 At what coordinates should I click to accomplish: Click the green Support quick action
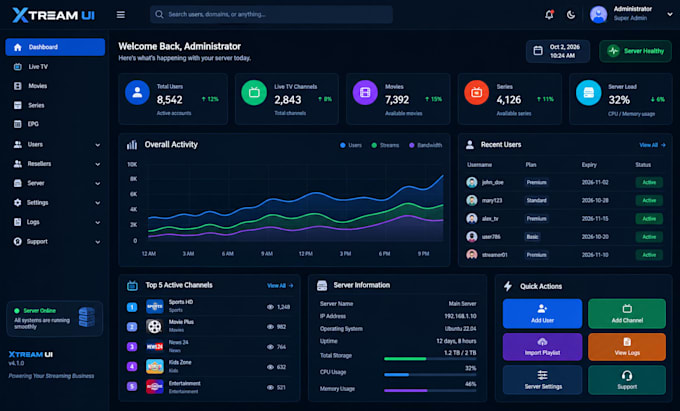pos(627,380)
